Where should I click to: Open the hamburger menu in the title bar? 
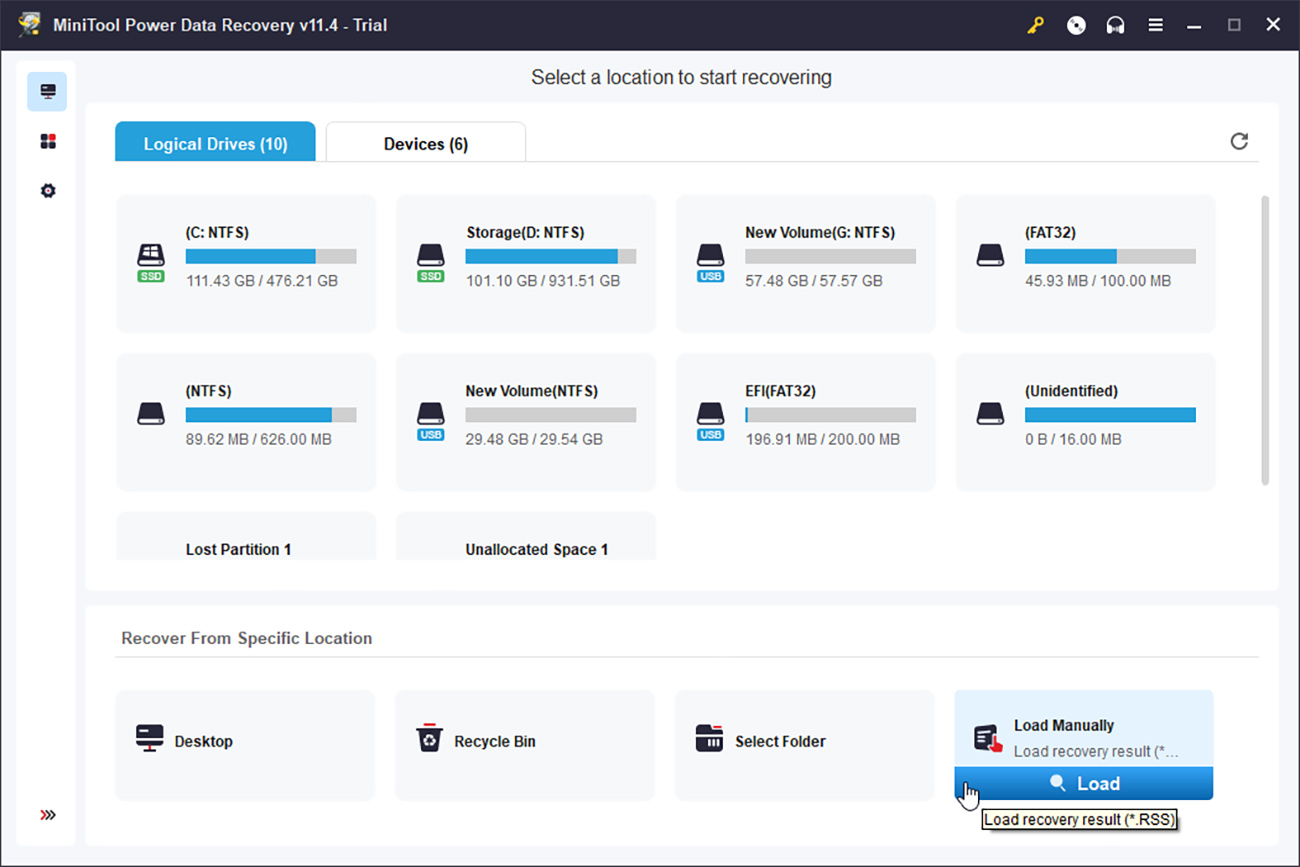[x=1155, y=25]
